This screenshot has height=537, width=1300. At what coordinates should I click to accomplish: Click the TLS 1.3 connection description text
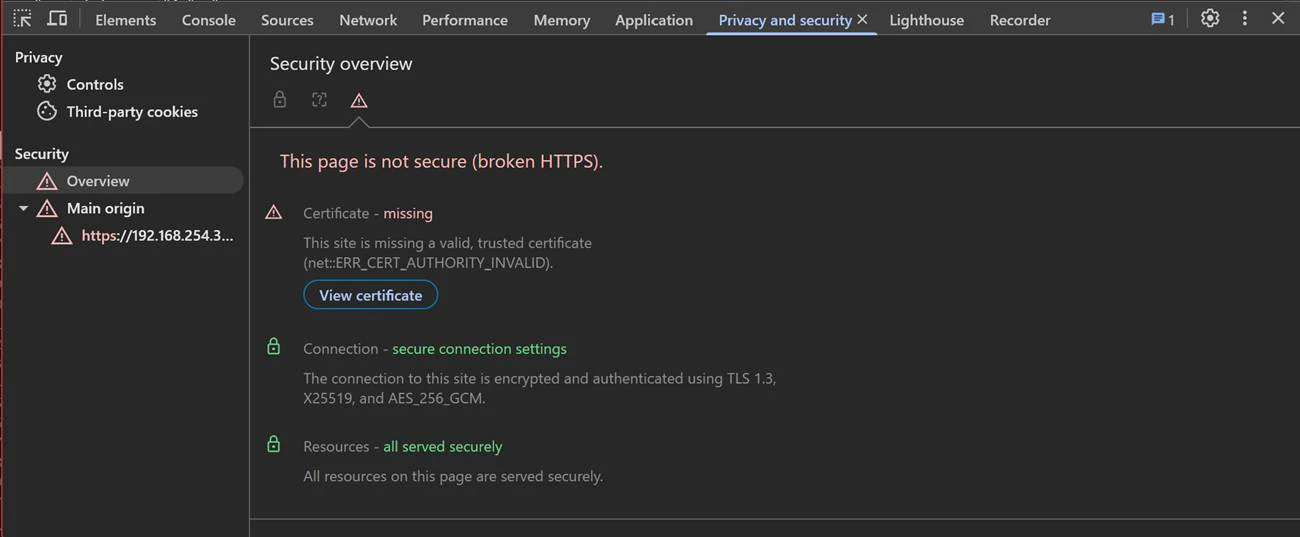[x=540, y=388]
